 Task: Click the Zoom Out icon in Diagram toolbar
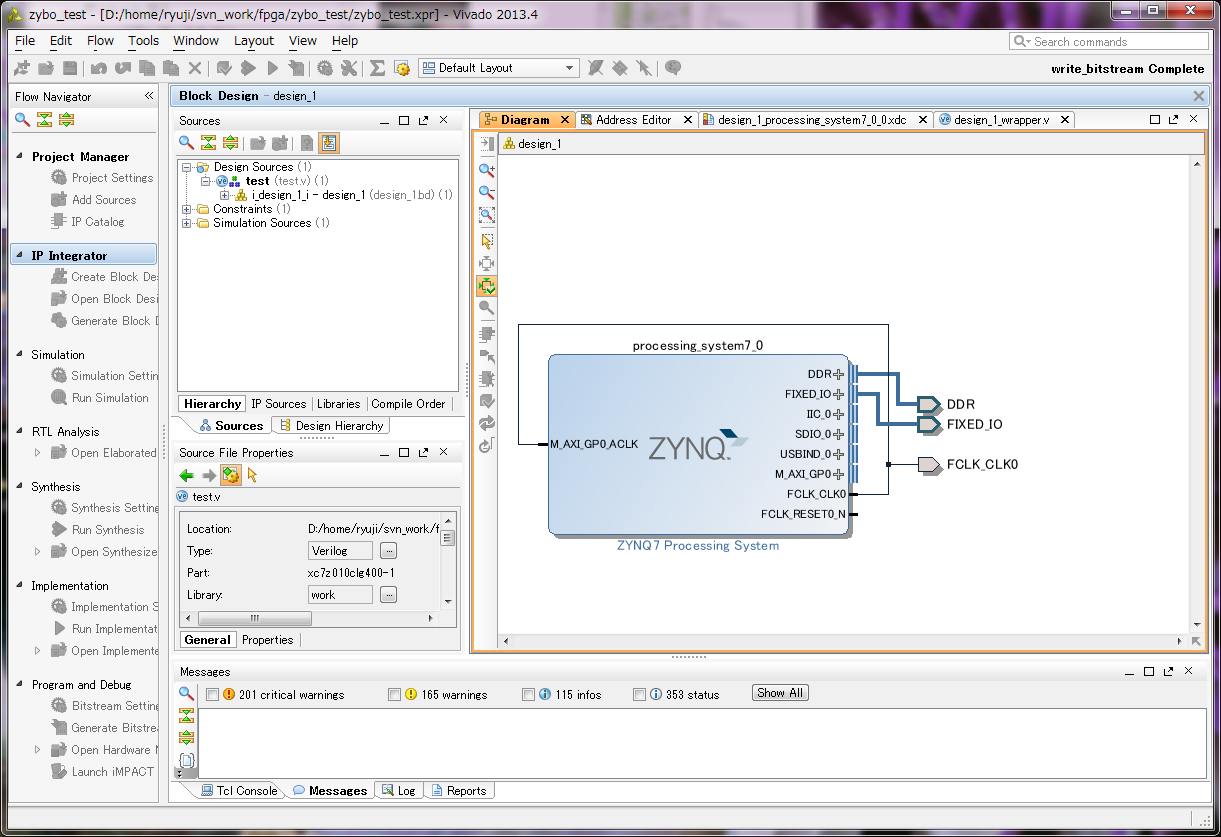click(x=487, y=192)
